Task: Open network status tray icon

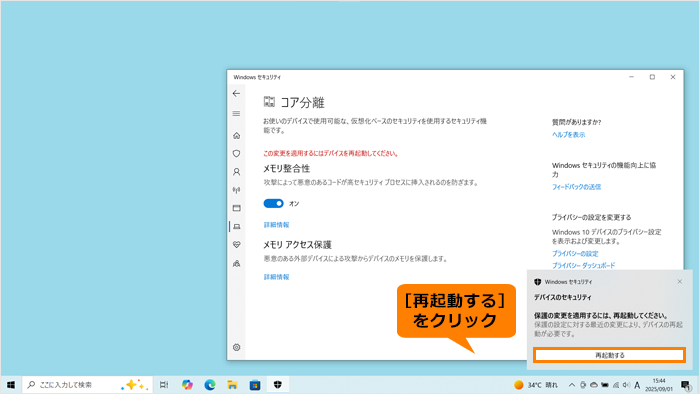Action: point(616,385)
